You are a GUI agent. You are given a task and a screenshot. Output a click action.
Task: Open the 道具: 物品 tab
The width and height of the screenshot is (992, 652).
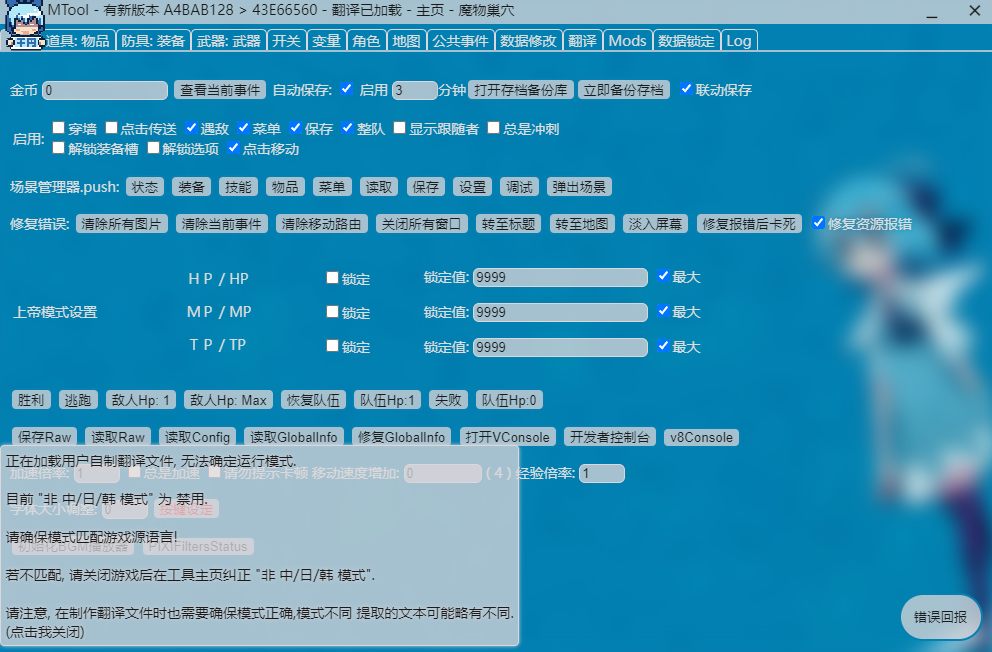tap(78, 40)
